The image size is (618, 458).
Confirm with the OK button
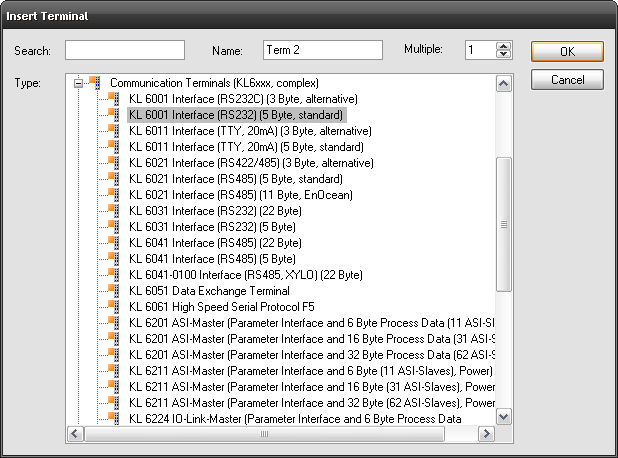(567, 51)
